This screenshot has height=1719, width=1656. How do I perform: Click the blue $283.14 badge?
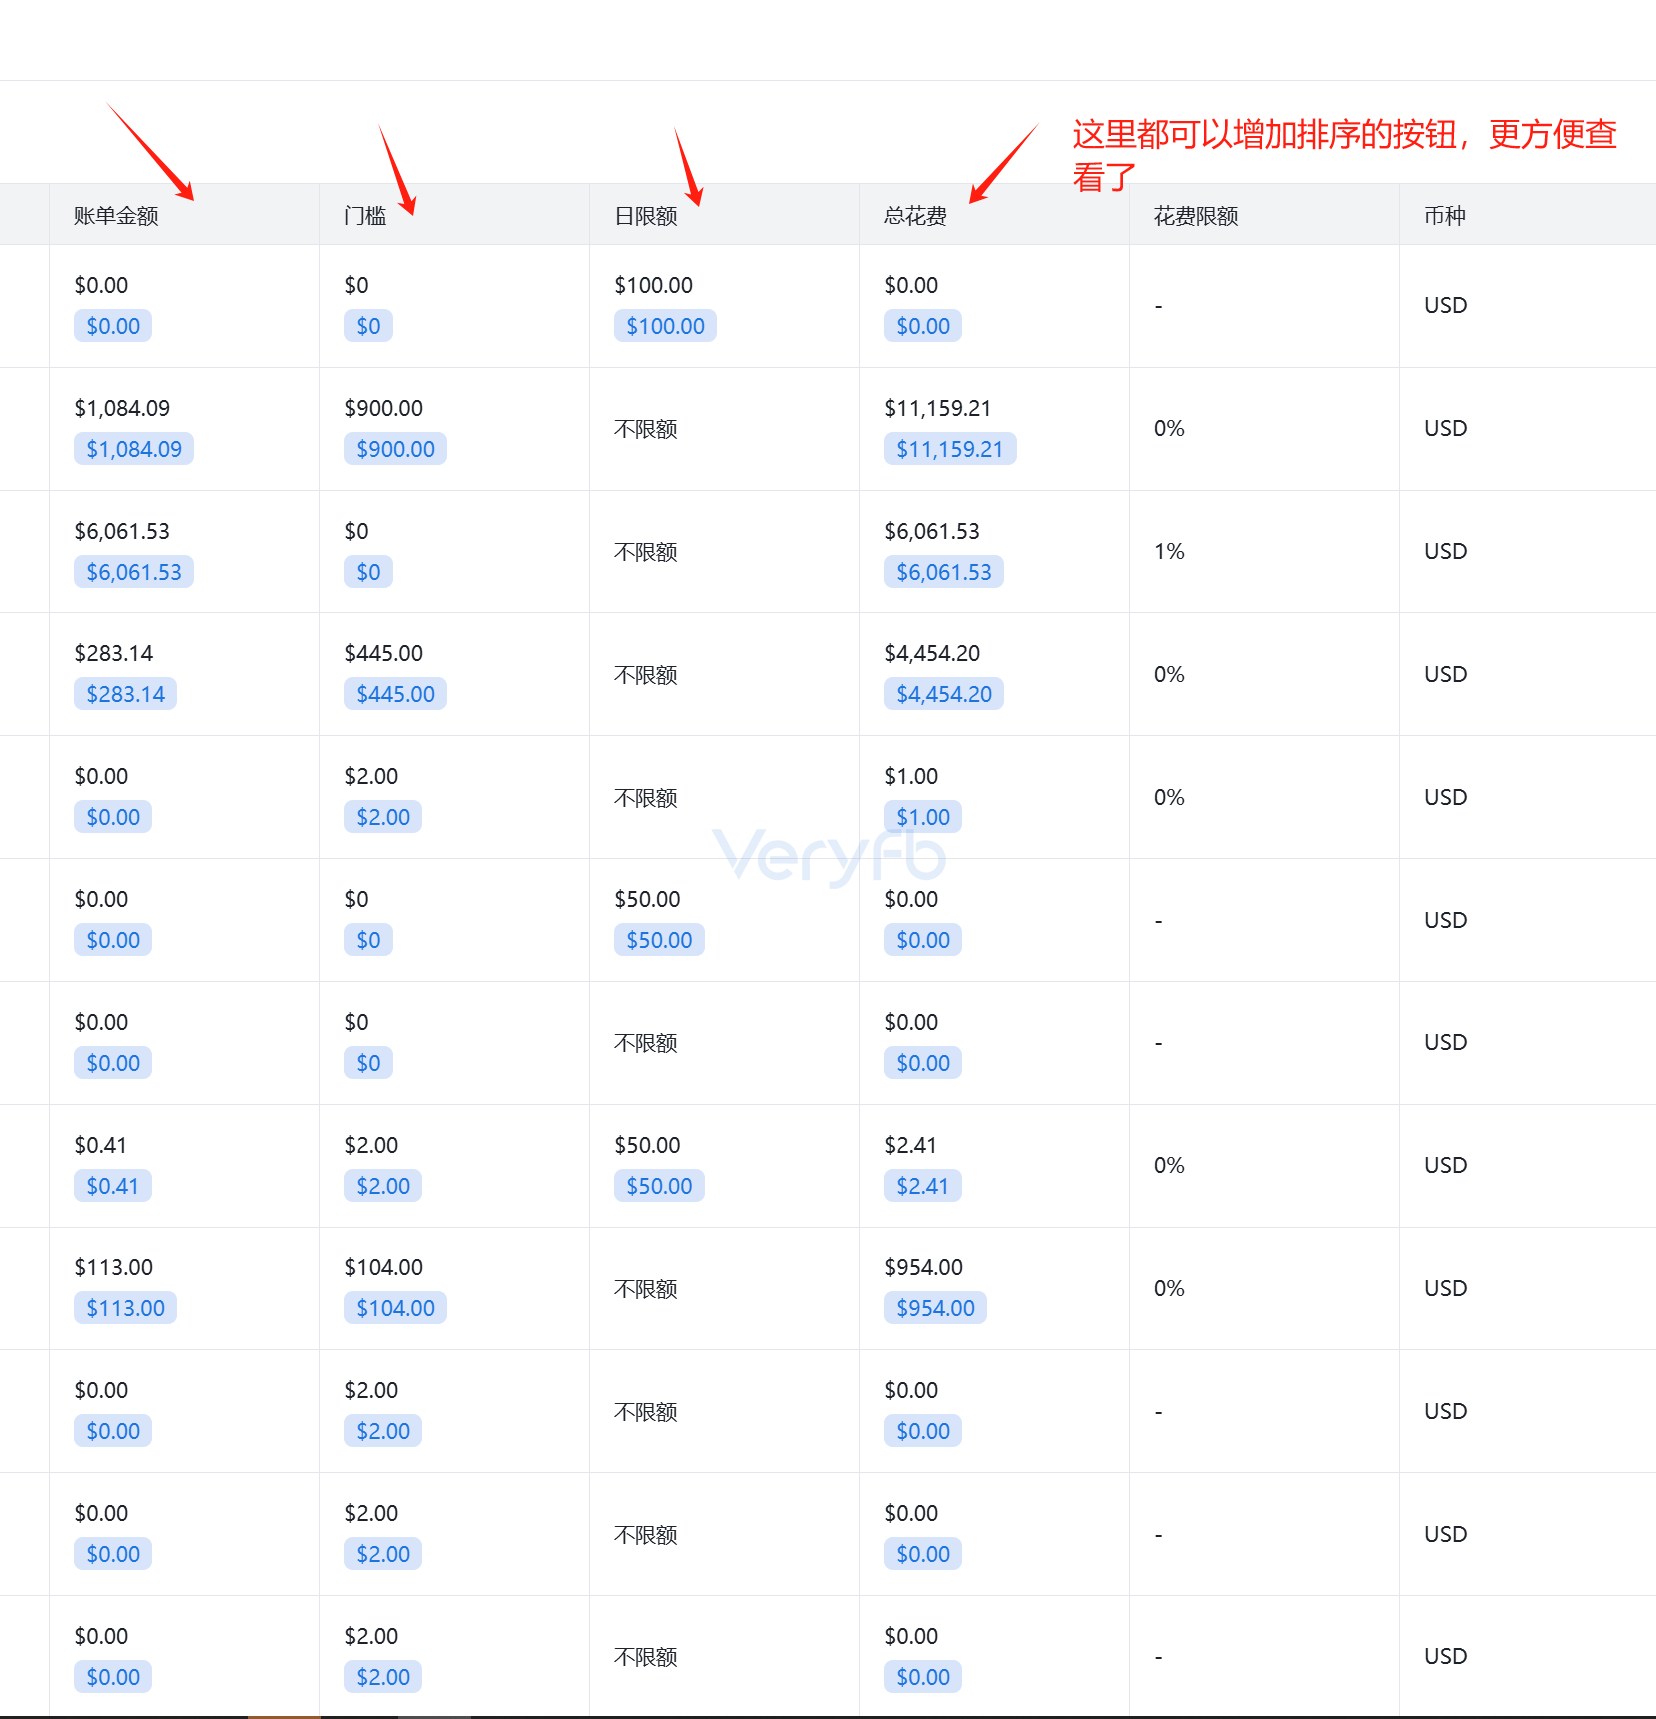point(125,694)
